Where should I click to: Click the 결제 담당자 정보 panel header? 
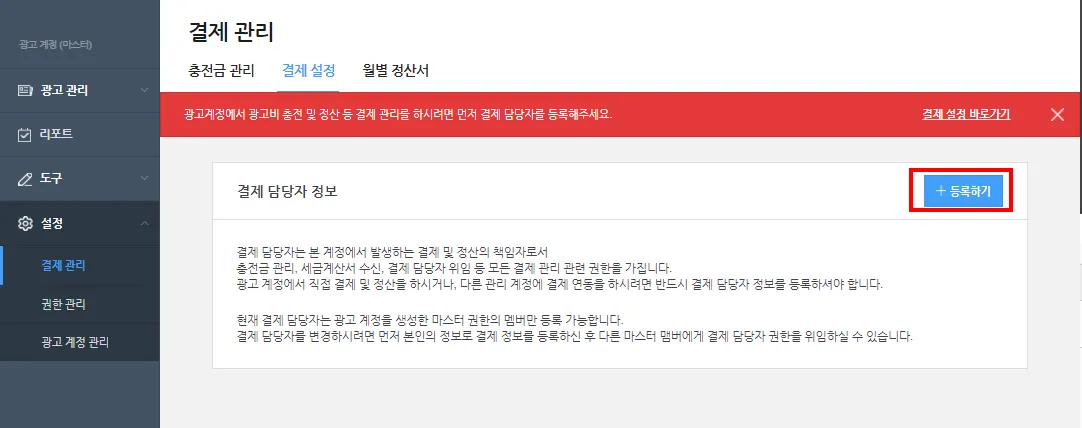click(286, 192)
